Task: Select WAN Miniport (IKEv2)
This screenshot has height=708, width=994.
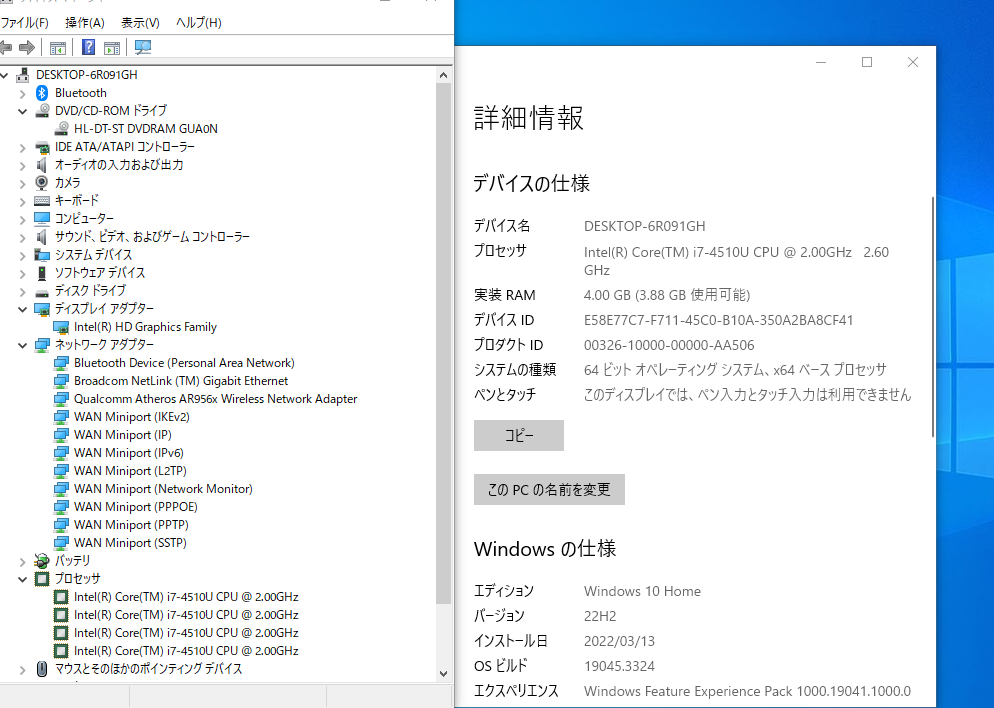Action: [x=132, y=417]
